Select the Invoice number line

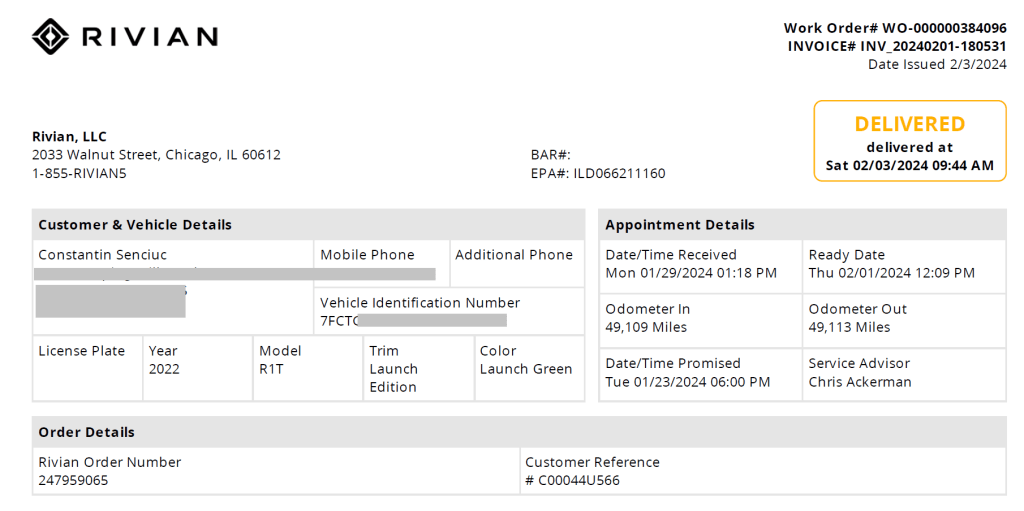pyautogui.click(x=897, y=46)
